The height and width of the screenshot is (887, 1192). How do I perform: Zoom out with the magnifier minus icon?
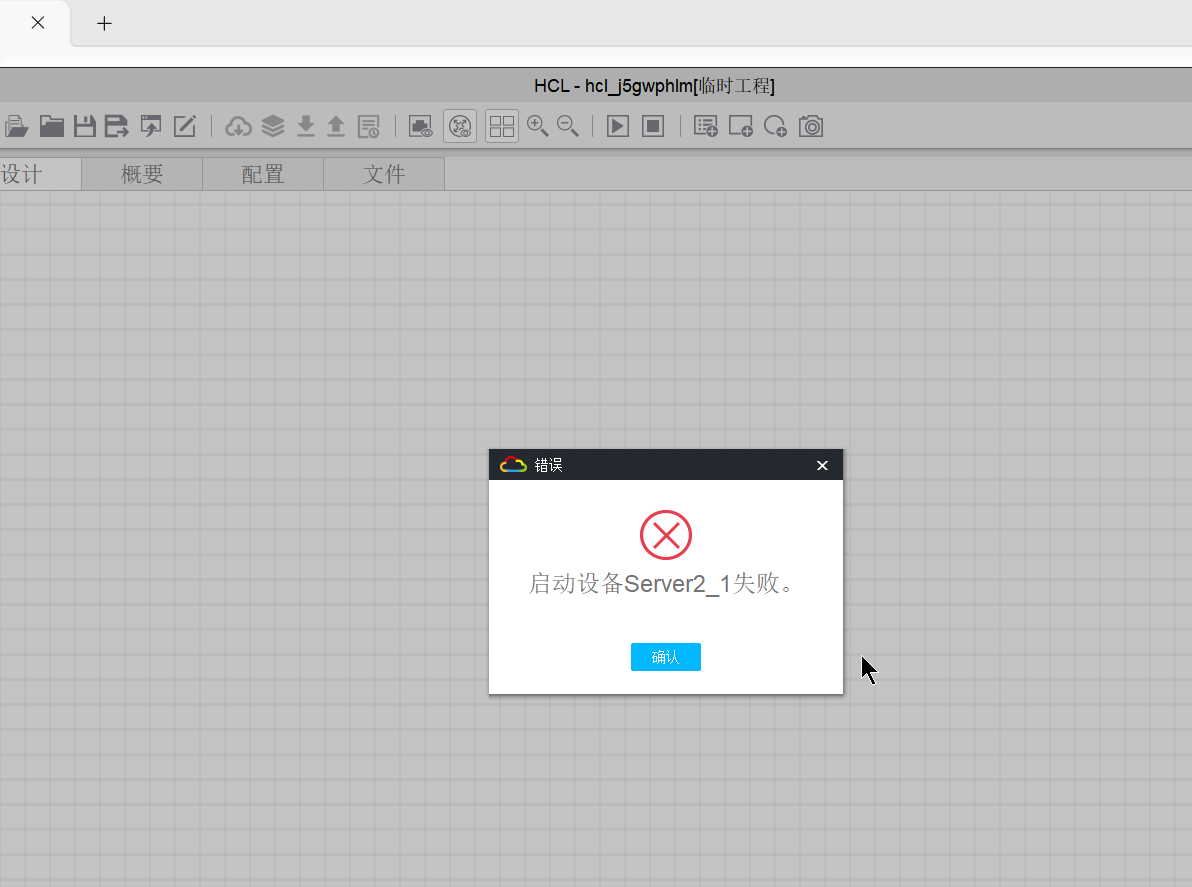(x=568, y=126)
